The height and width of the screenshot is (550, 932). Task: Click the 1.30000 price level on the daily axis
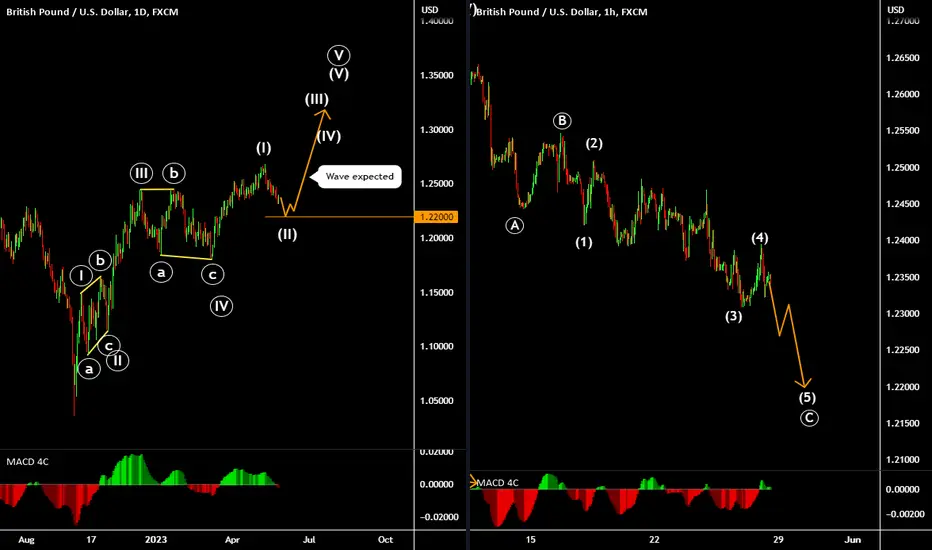pos(437,130)
